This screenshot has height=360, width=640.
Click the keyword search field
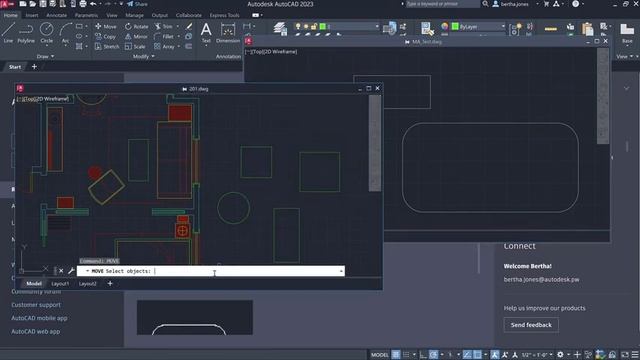point(442,4)
